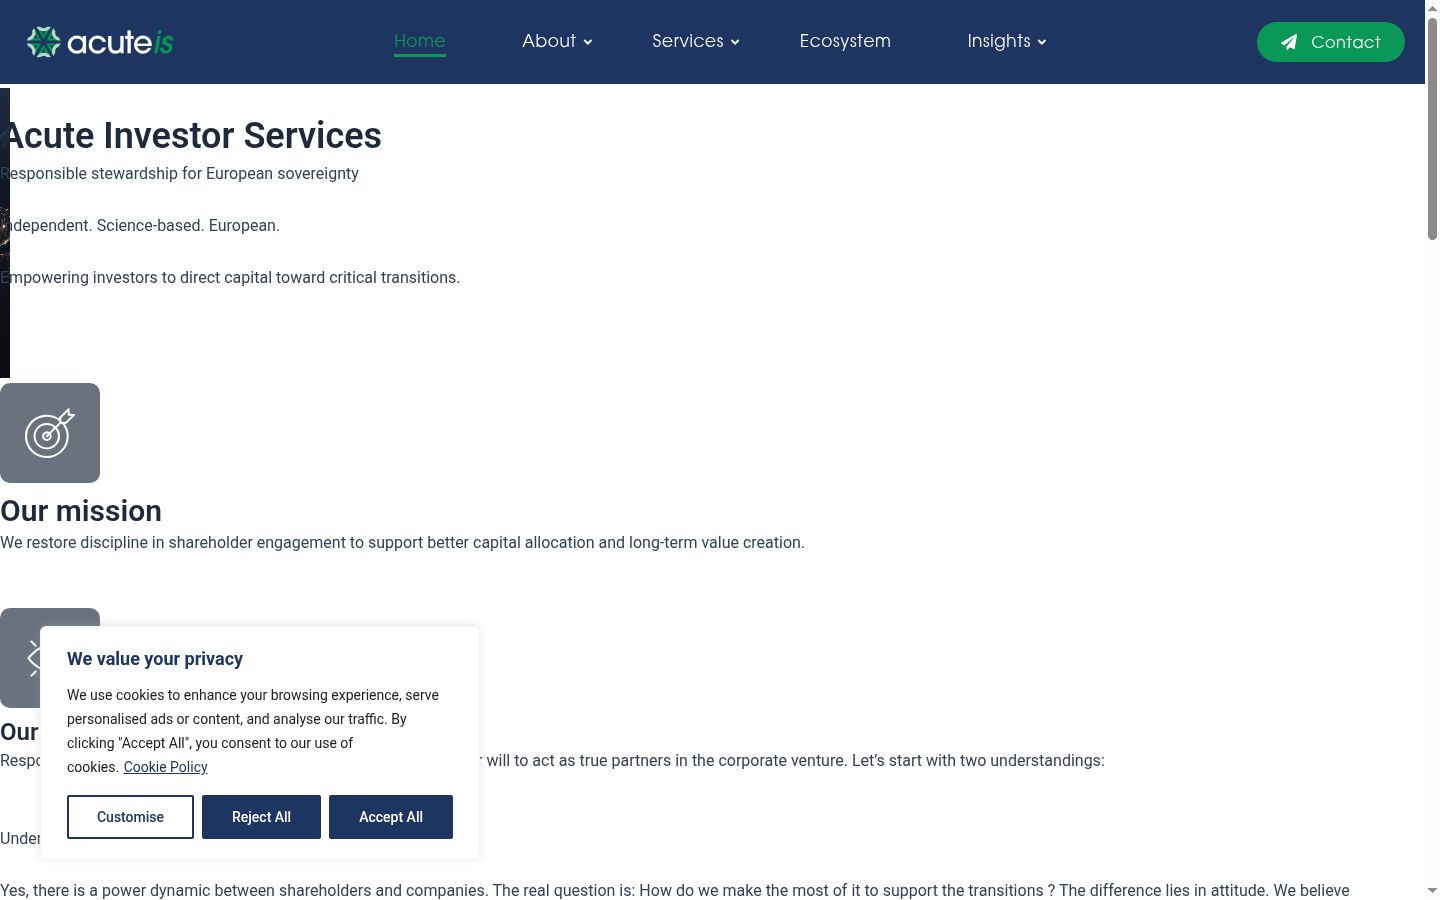Viewport: 1440px width, 900px height.
Task: Click the "Our mission" heading
Action: (81, 511)
